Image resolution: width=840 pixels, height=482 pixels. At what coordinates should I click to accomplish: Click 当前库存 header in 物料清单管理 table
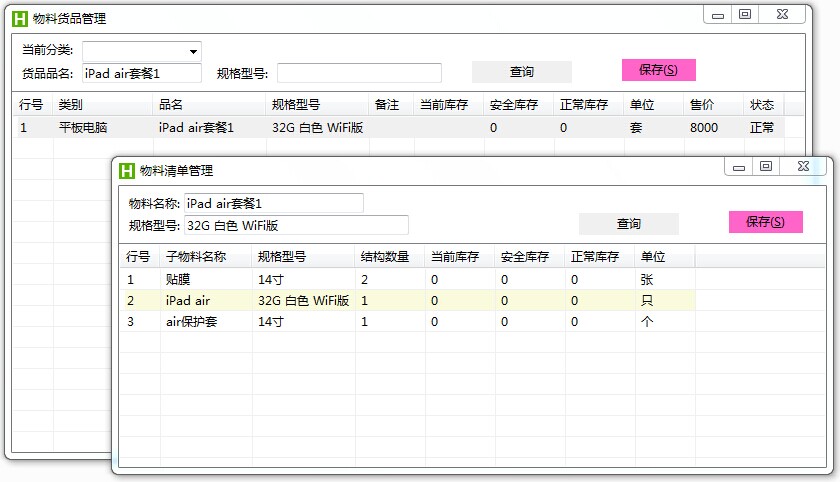(460, 257)
